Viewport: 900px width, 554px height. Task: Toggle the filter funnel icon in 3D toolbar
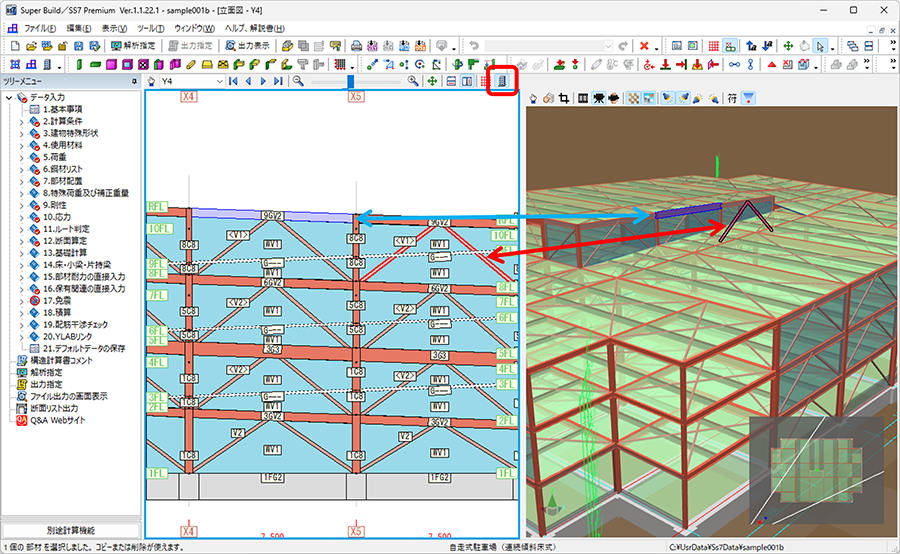[748, 99]
